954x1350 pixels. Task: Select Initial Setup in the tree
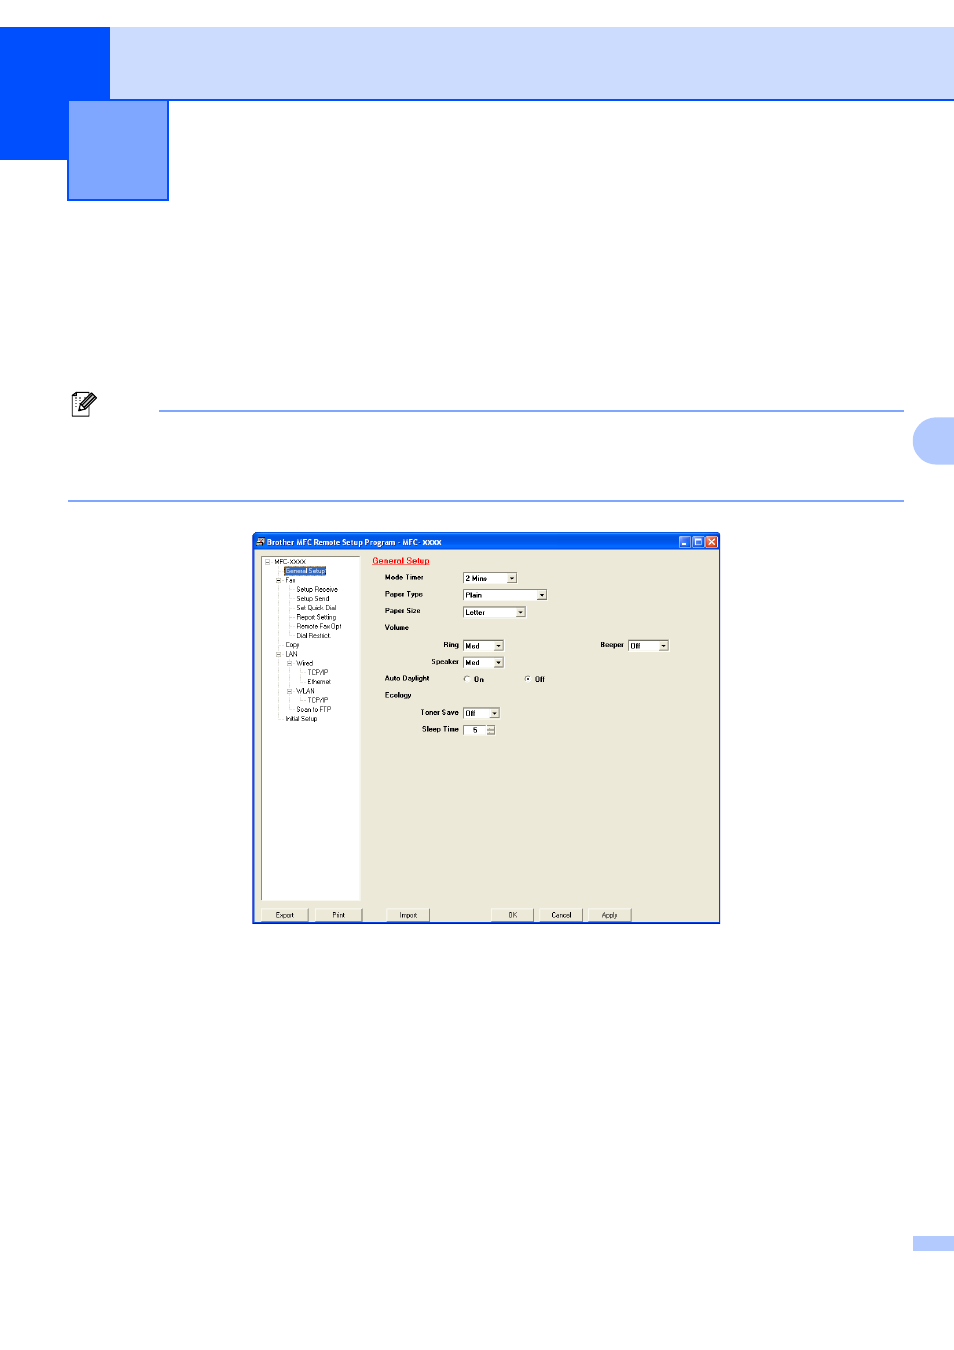[x=301, y=719]
